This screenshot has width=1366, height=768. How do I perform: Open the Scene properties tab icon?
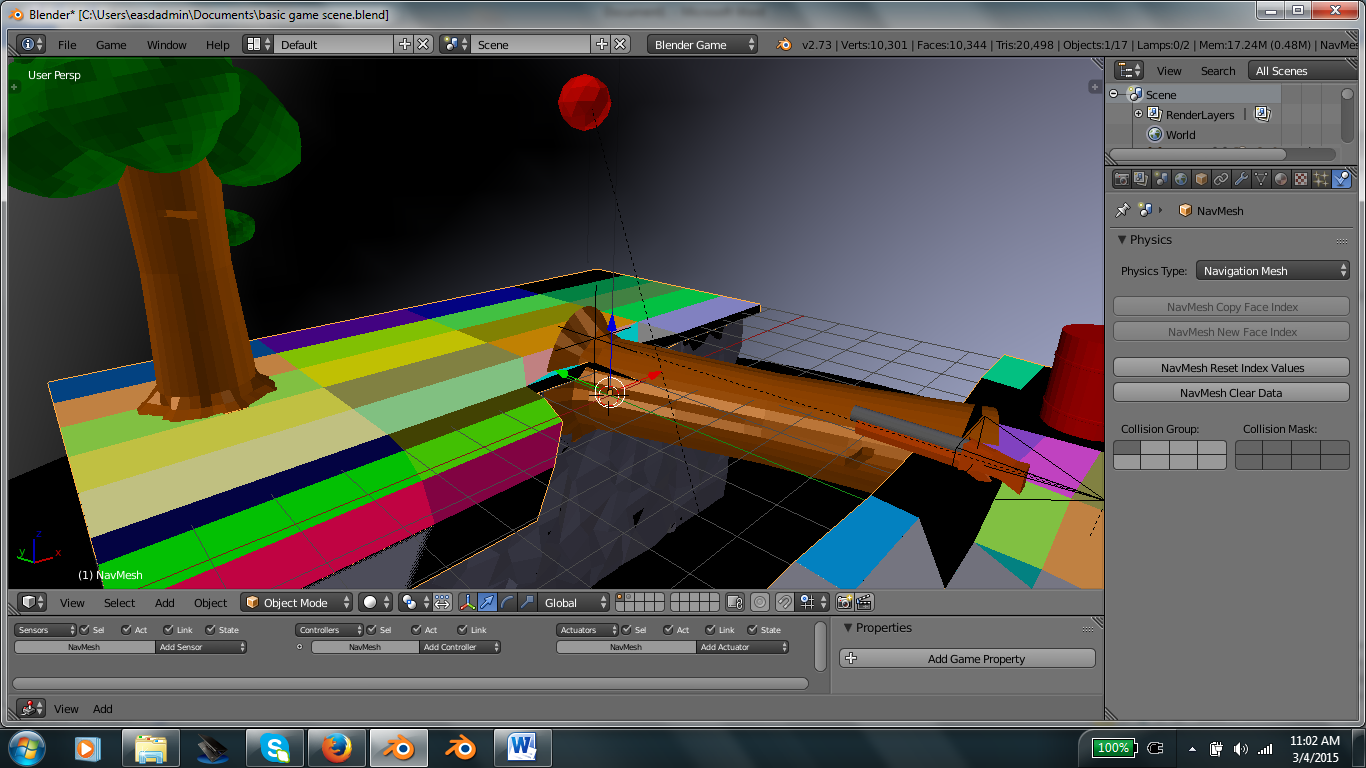click(x=1161, y=179)
